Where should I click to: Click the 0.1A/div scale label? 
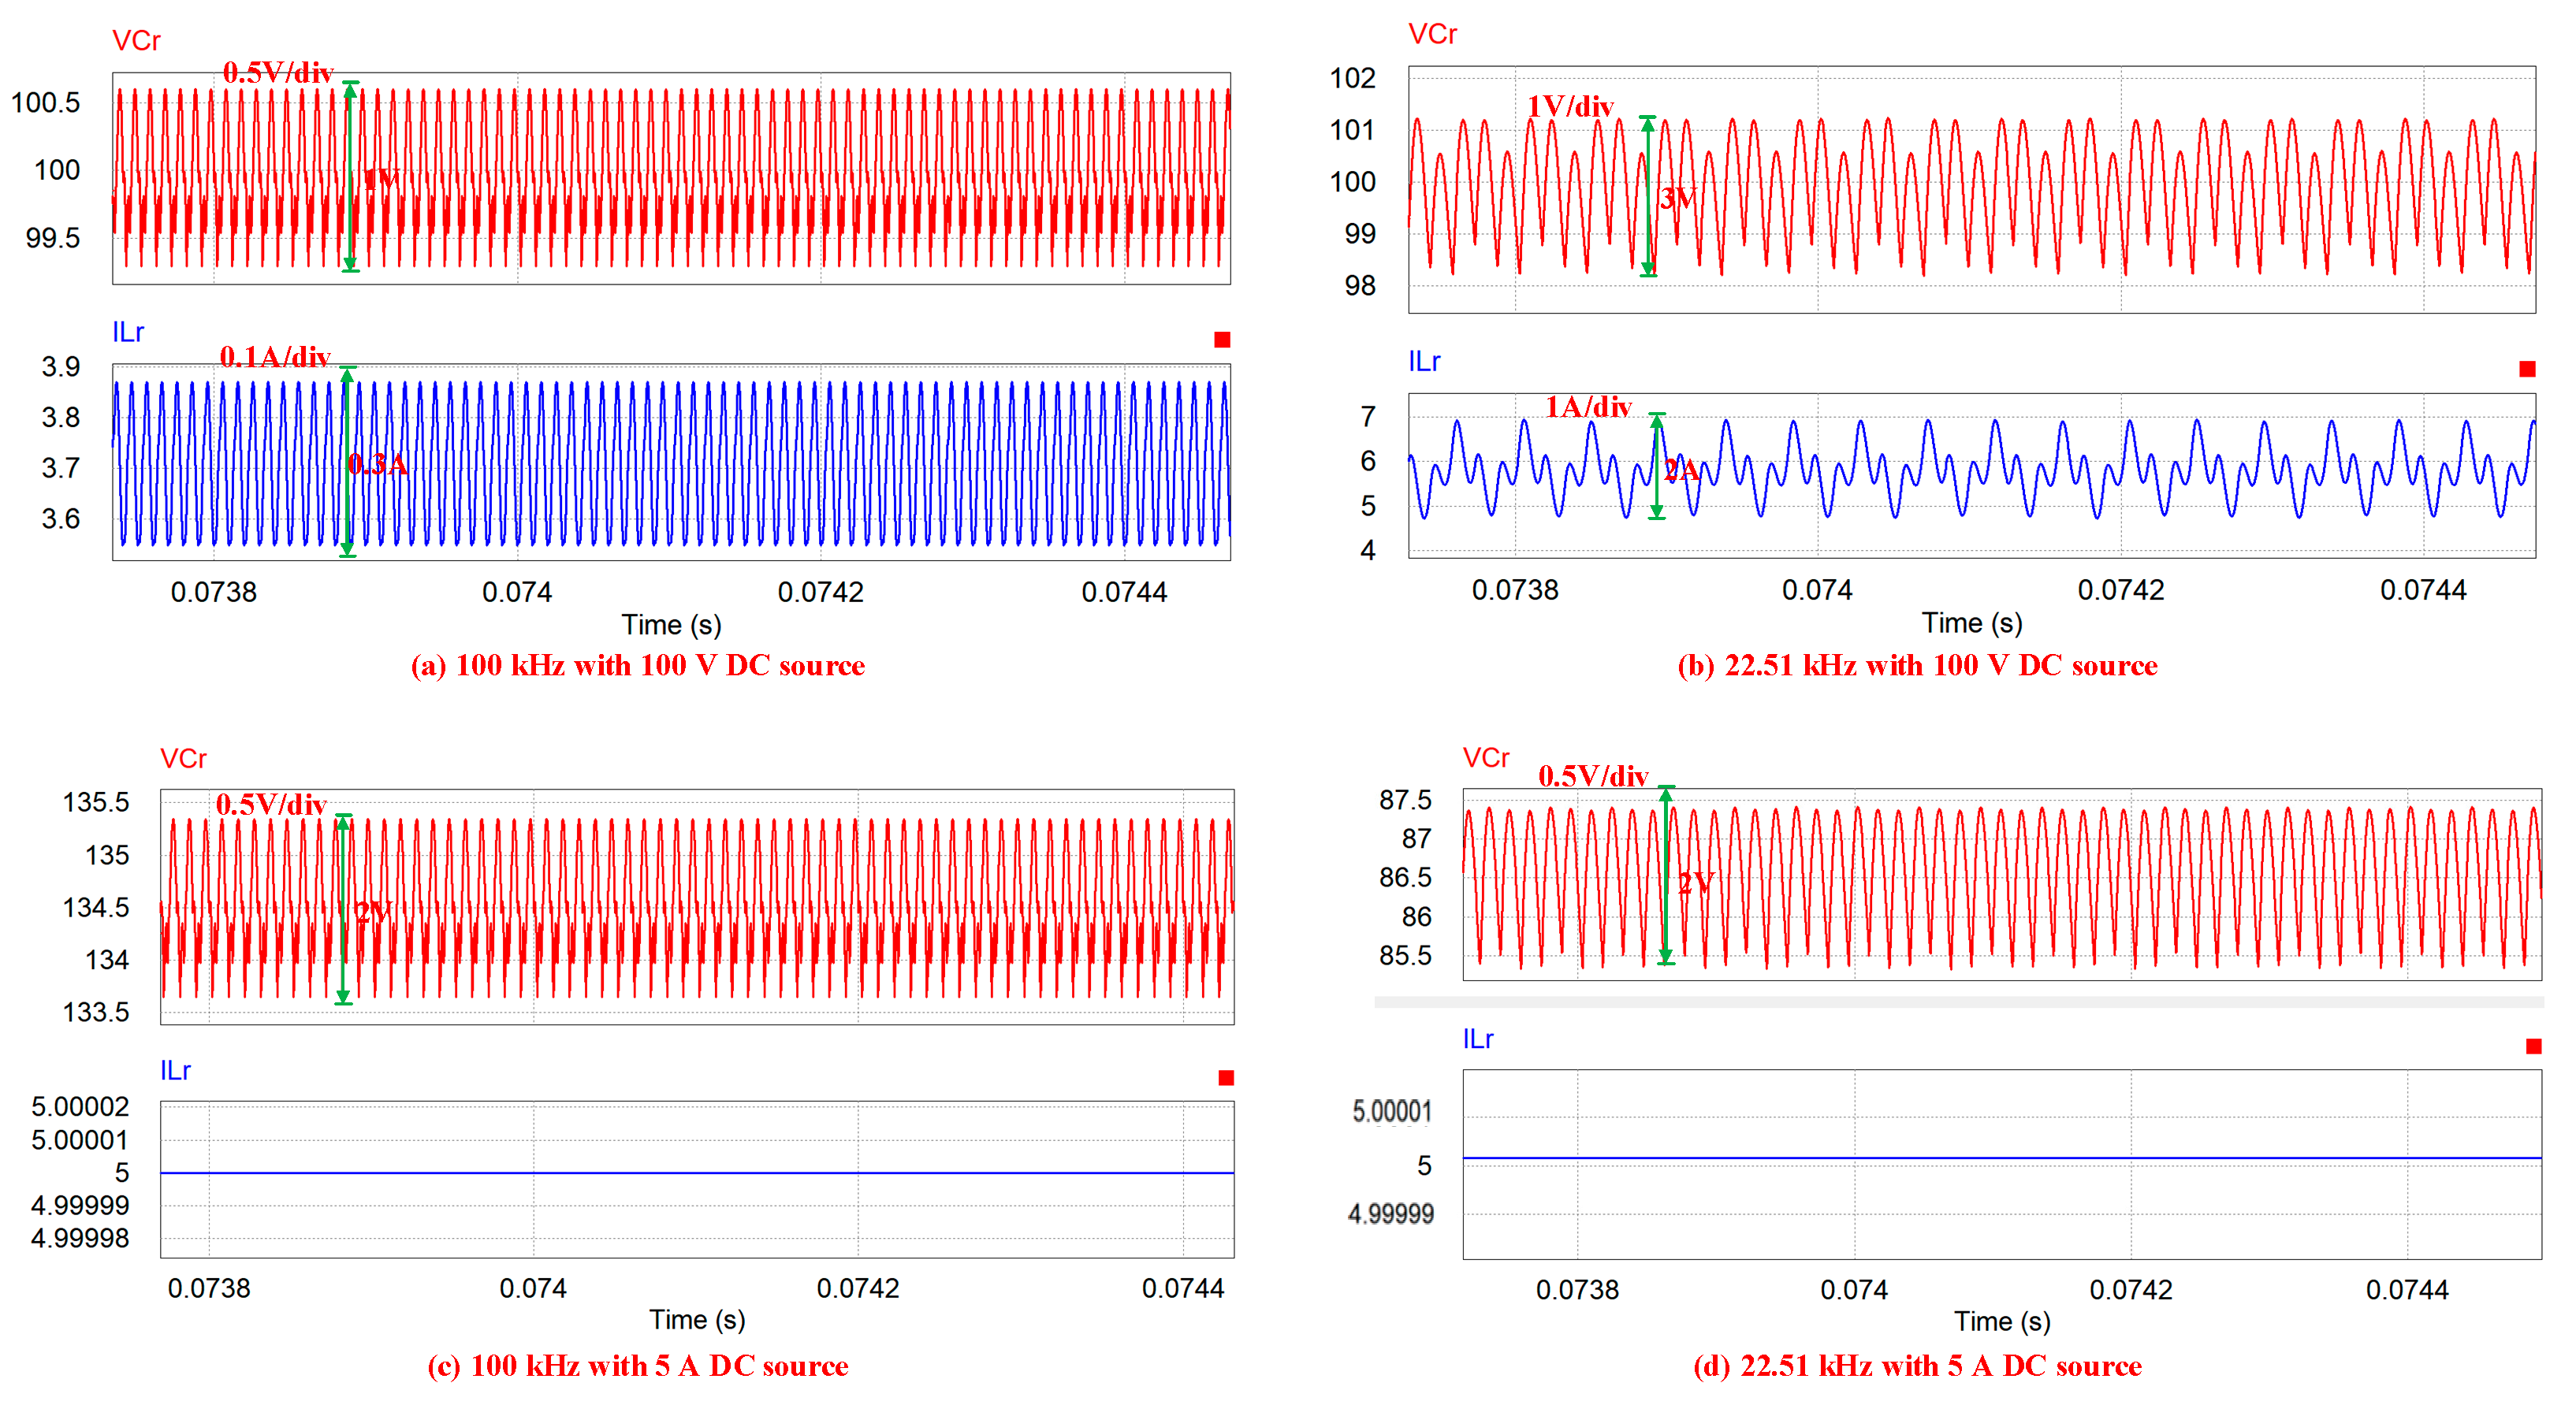click(275, 356)
